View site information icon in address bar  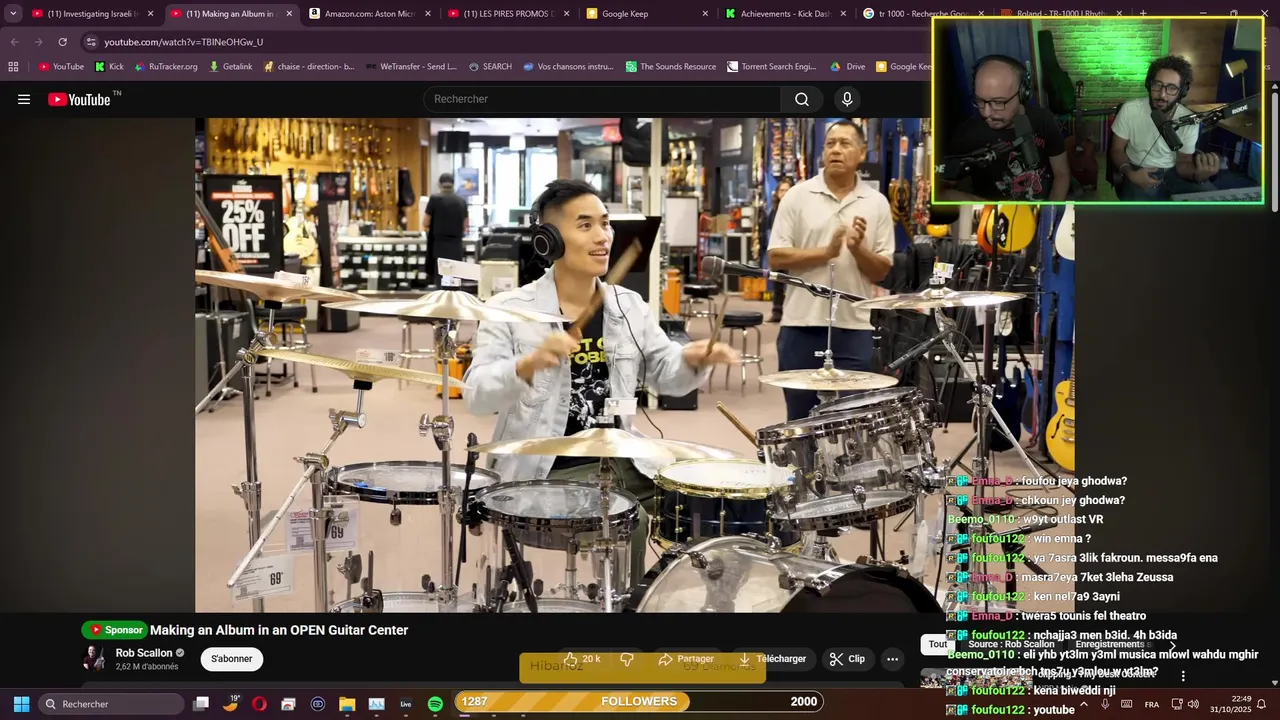(x=91, y=42)
